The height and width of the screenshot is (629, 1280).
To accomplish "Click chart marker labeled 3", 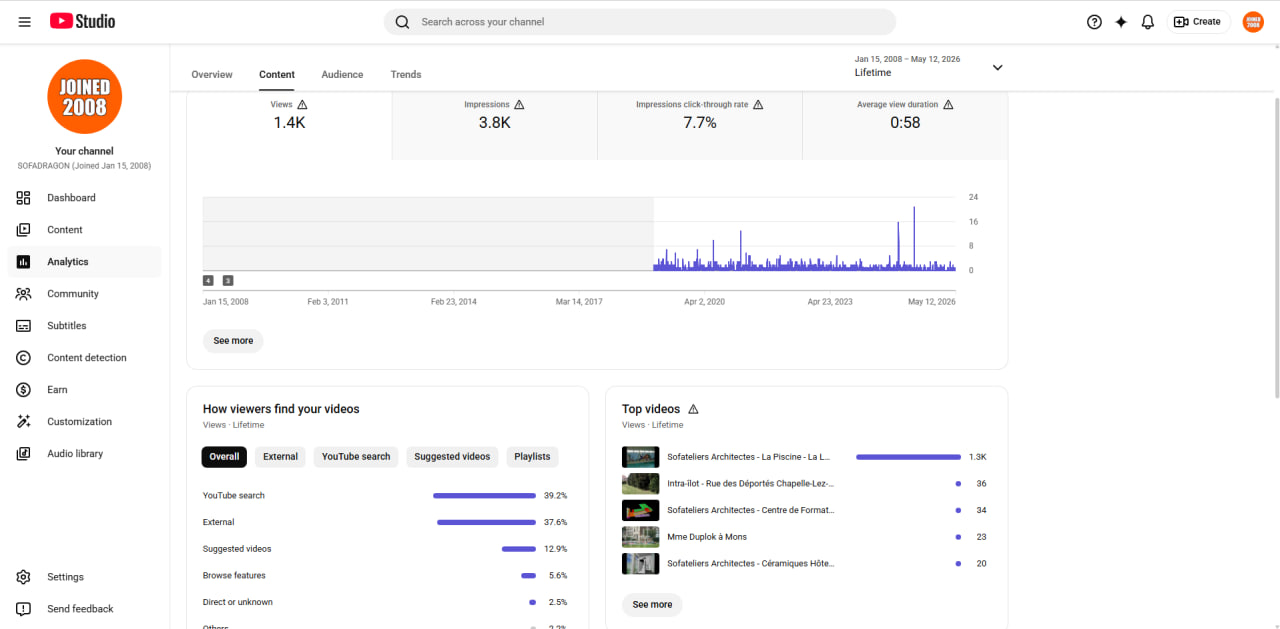I will (228, 281).
